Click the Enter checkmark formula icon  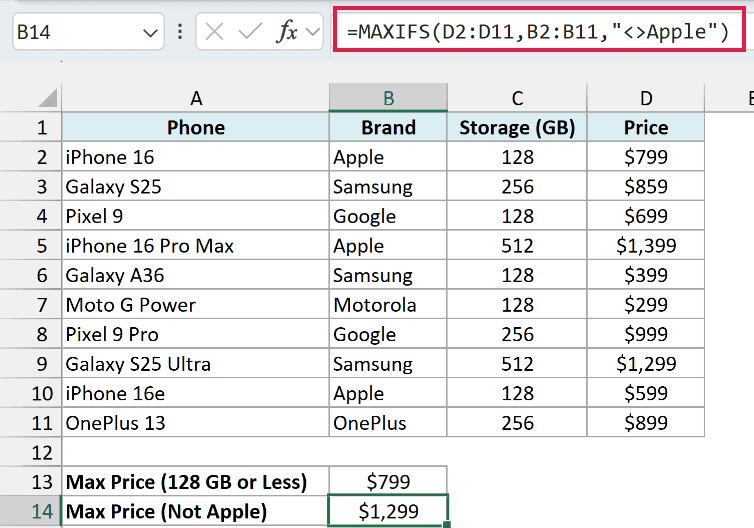pyautogui.click(x=250, y=32)
